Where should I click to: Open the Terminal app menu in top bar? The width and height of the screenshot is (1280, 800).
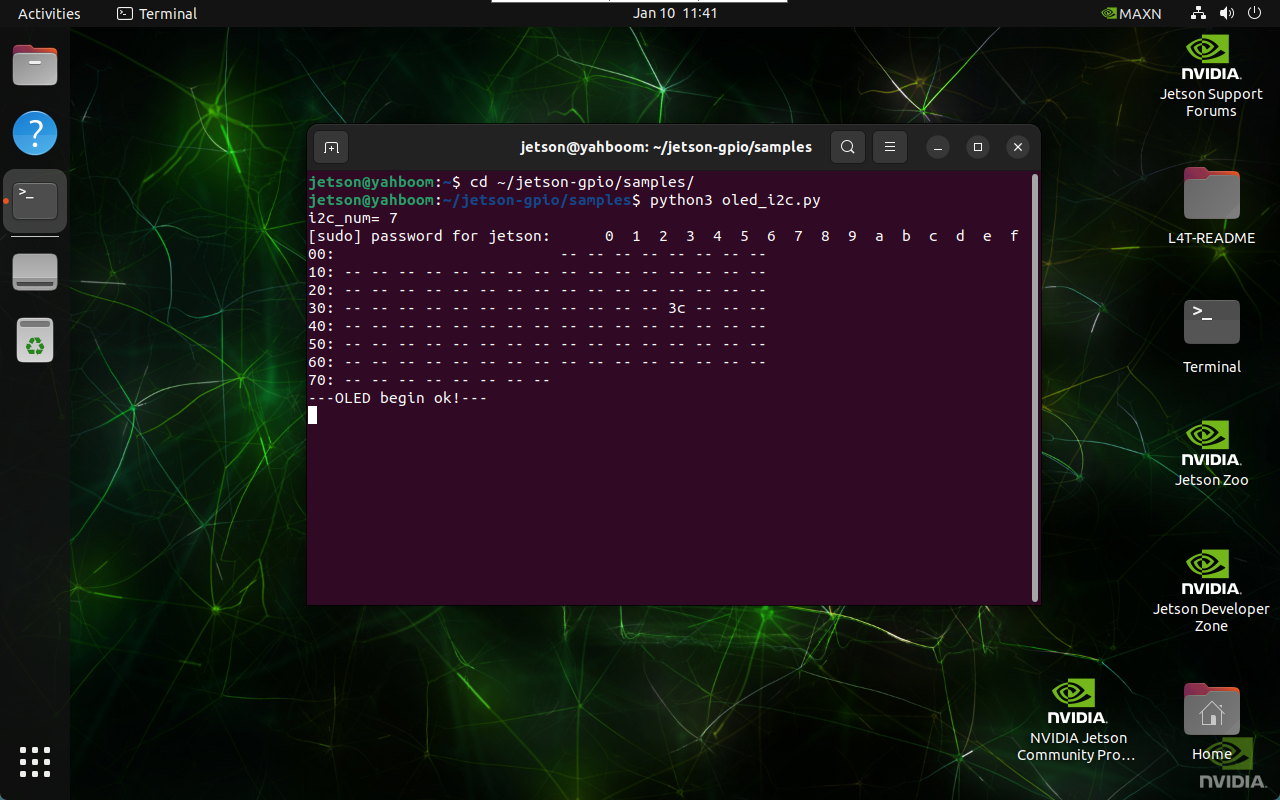[x=157, y=14]
